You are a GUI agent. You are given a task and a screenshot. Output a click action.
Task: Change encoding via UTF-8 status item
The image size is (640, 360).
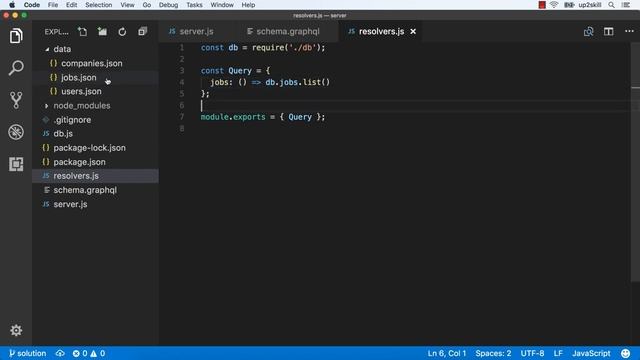click(x=532, y=353)
